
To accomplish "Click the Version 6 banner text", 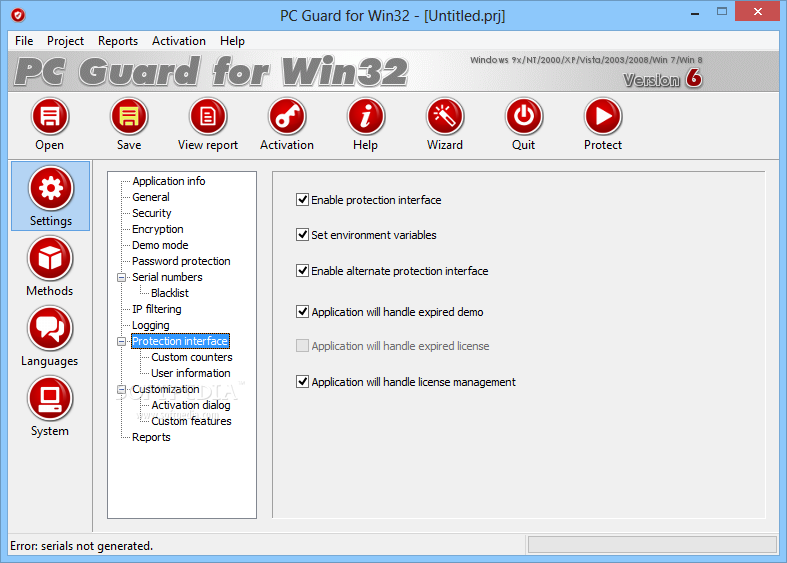I will point(663,79).
